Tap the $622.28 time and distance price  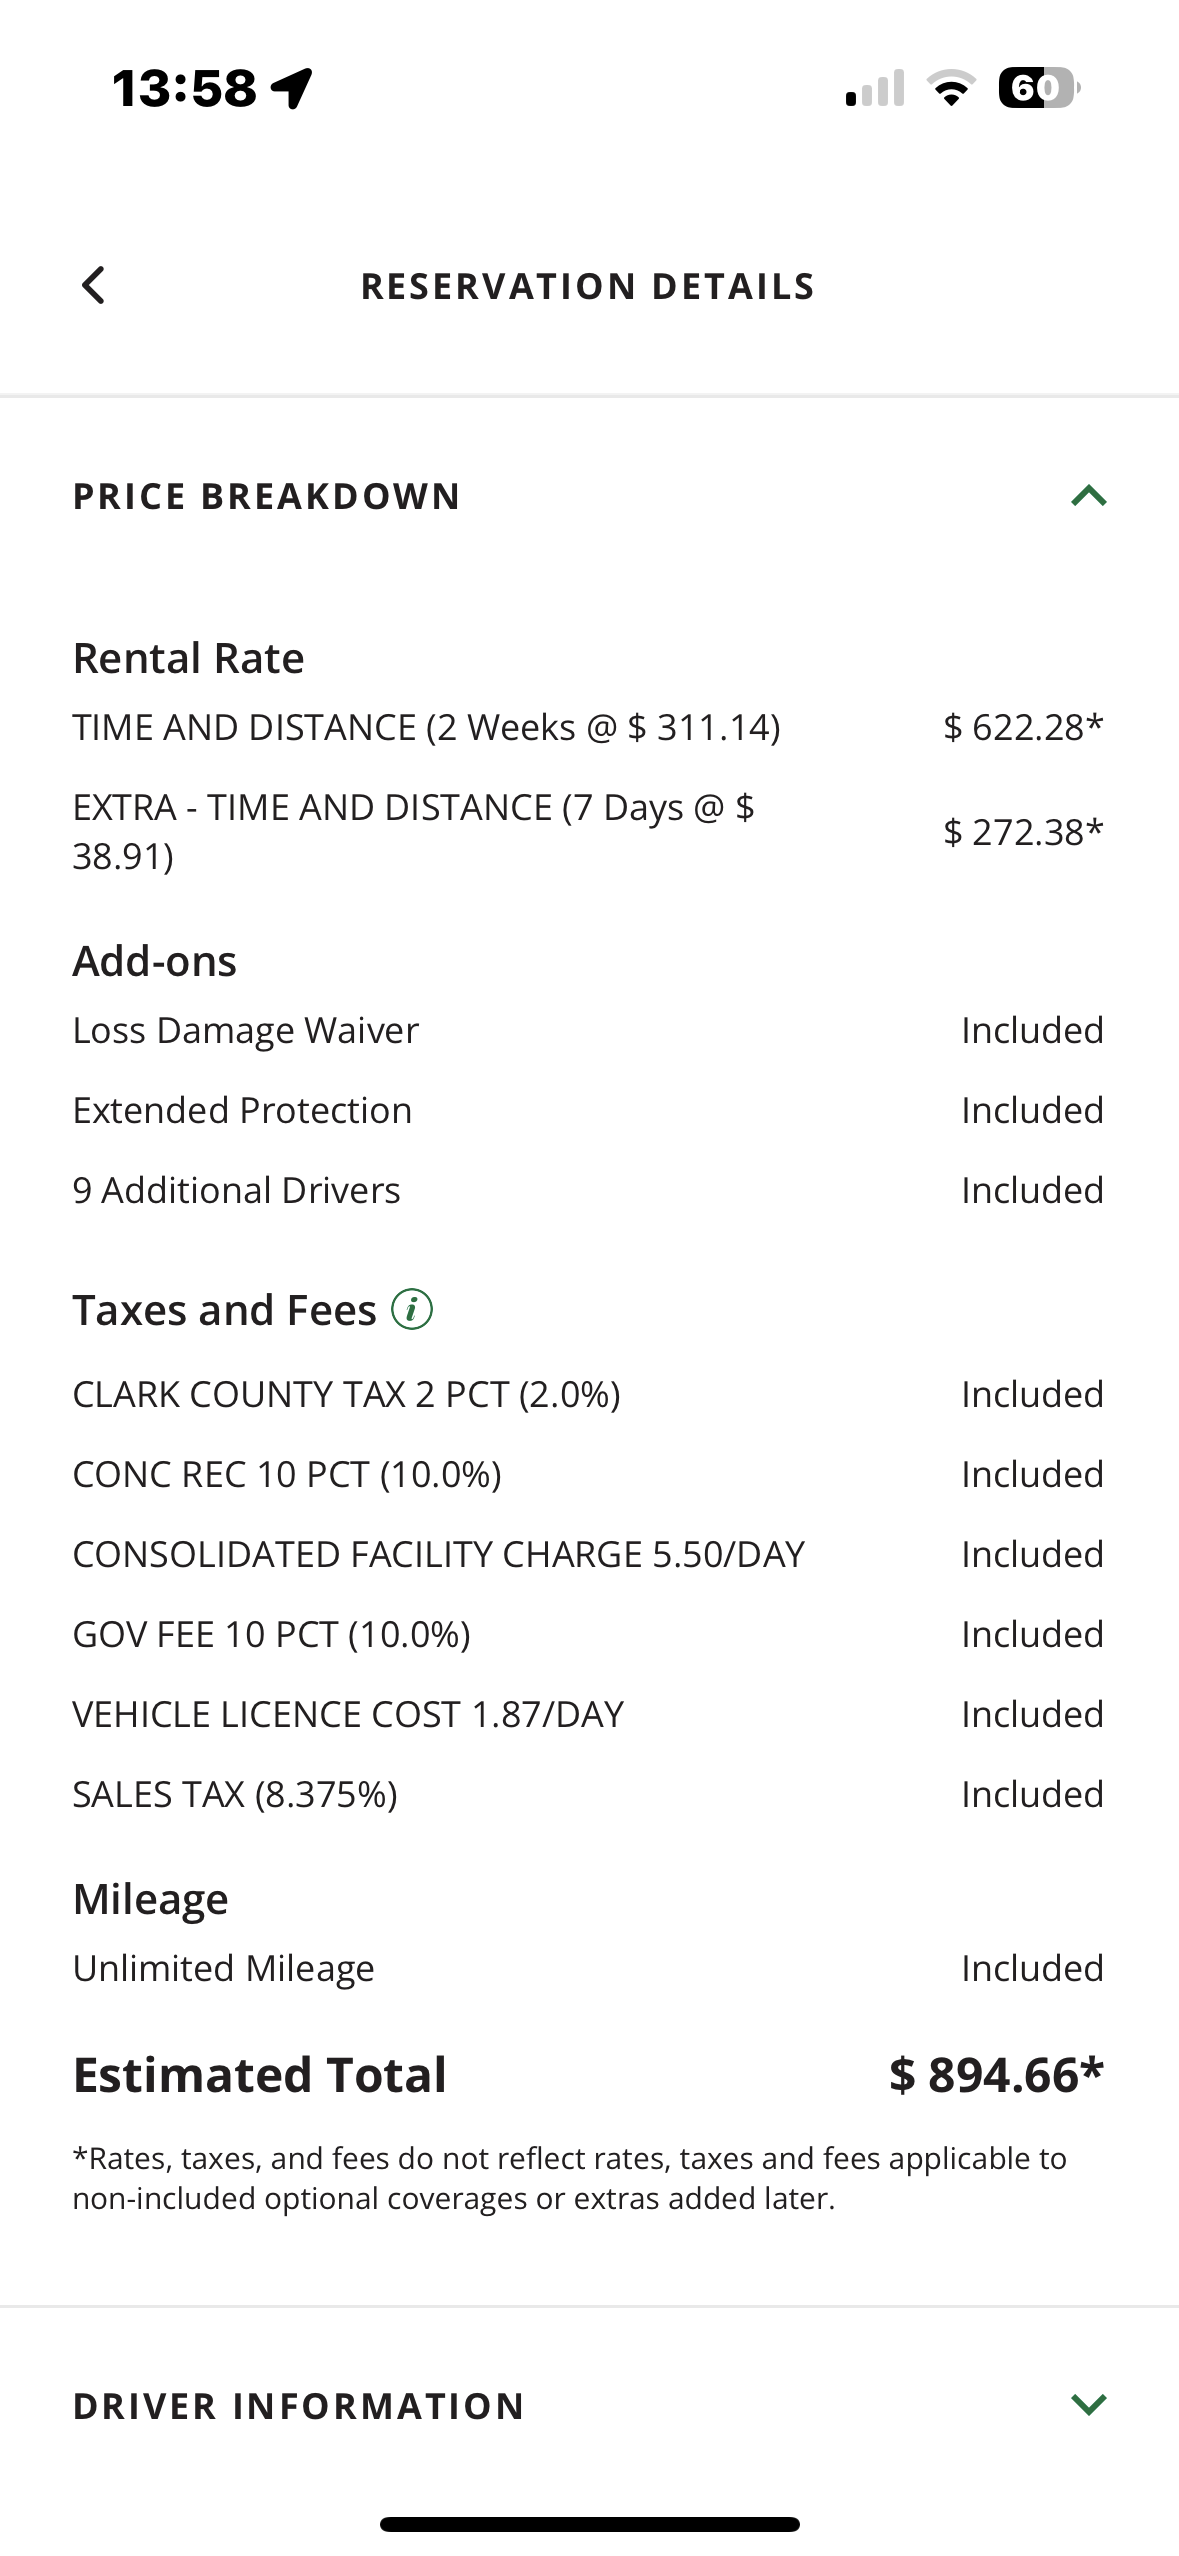(1023, 727)
